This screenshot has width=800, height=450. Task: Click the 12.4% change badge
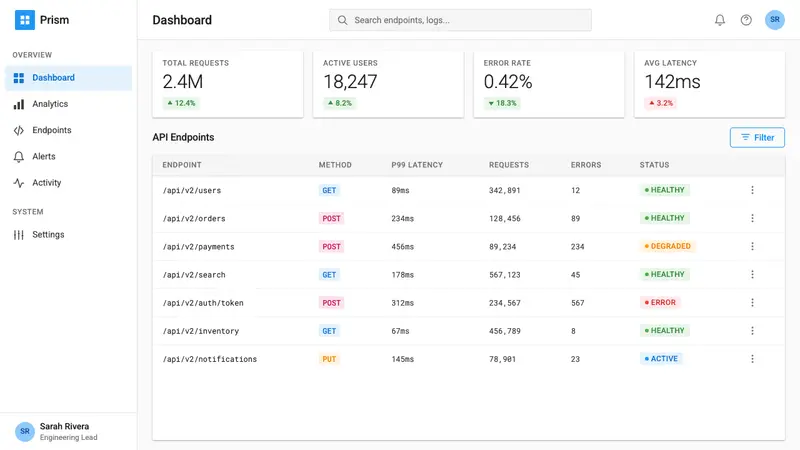tap(181, 103)
